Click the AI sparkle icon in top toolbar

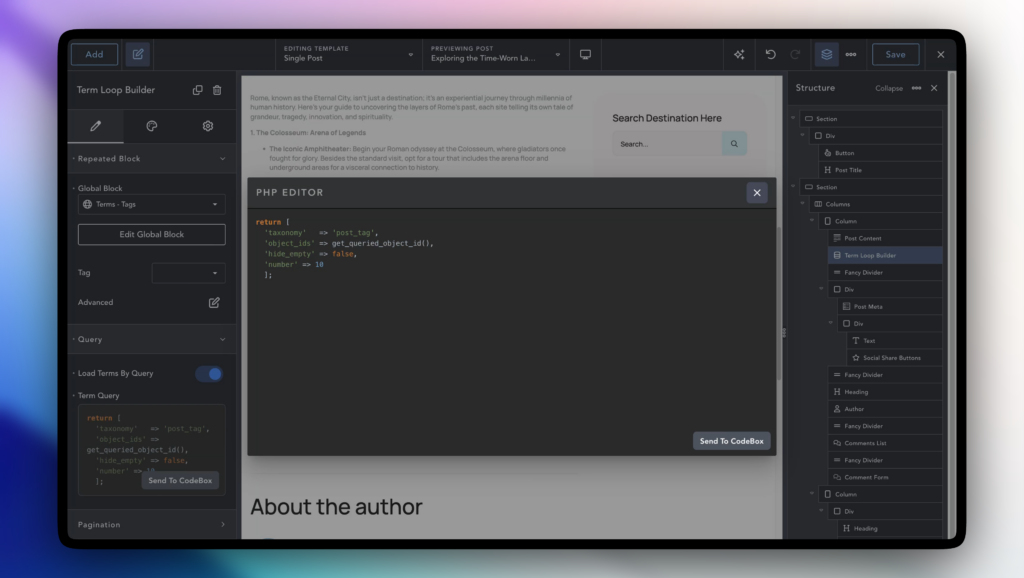click(x=739, y=55)
